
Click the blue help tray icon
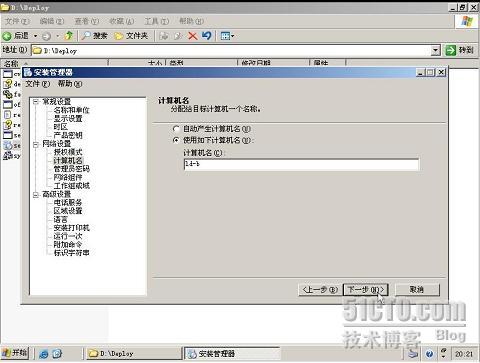click(430, 354)
